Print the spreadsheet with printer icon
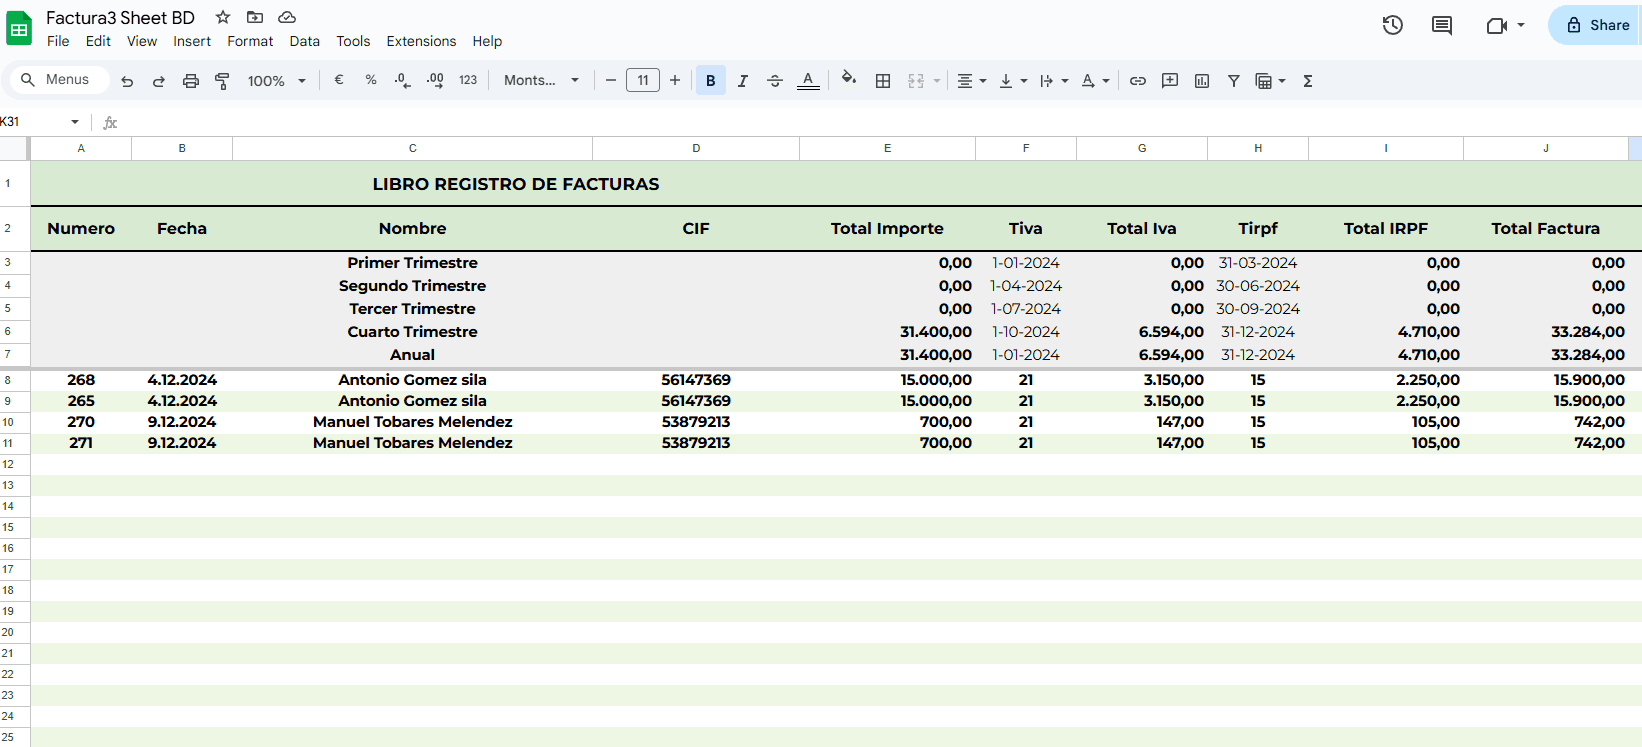1642x747 pixels. point(191,81)
